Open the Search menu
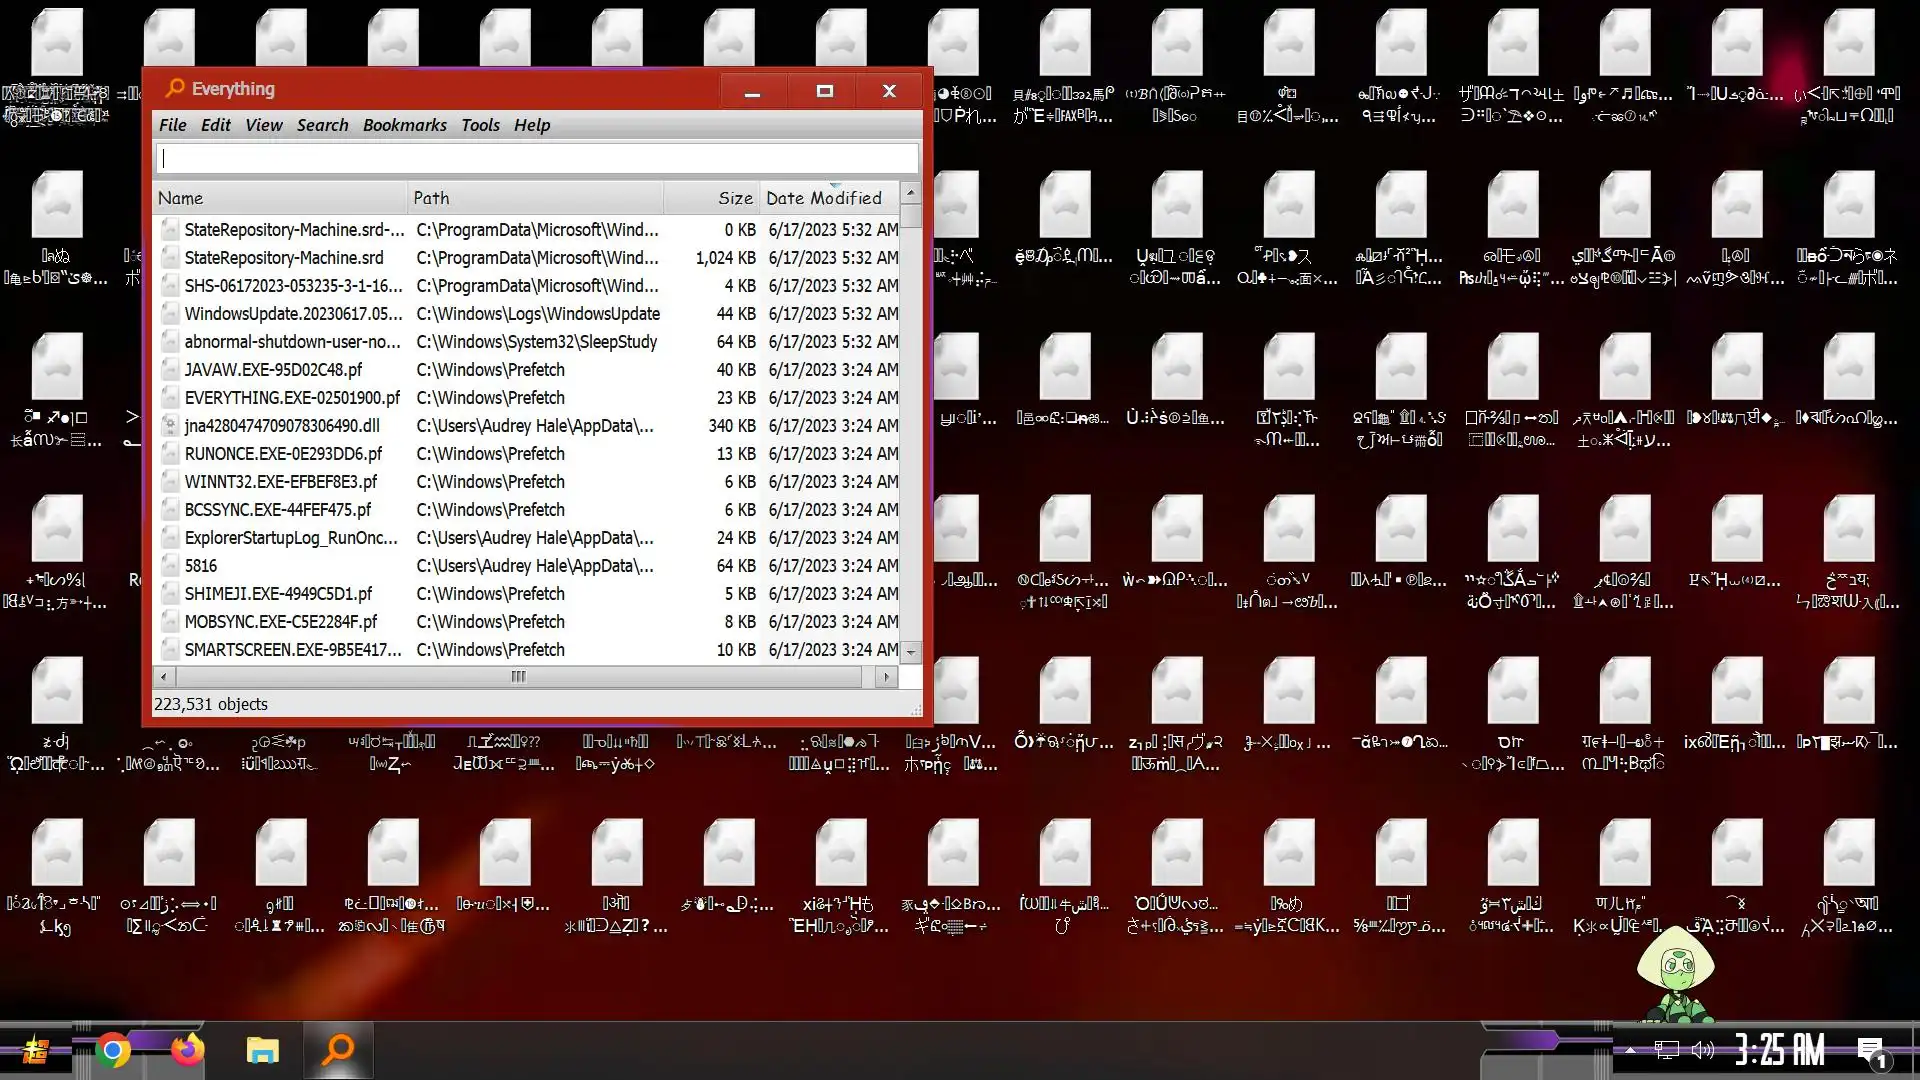The height and width of the screenshot is (1080, 1920). tap(322, 125)
